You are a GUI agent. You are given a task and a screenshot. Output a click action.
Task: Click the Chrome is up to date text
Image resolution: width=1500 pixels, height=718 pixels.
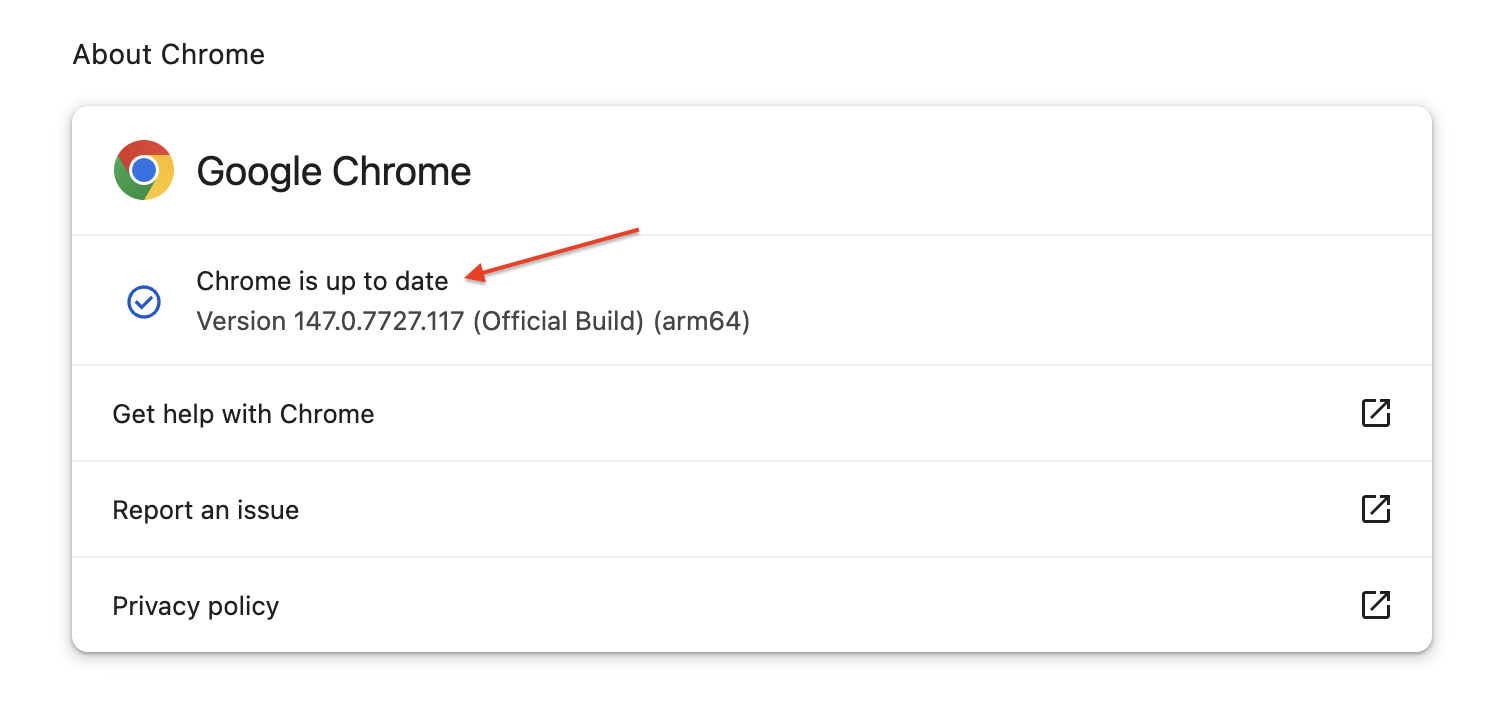pos(322,281)
